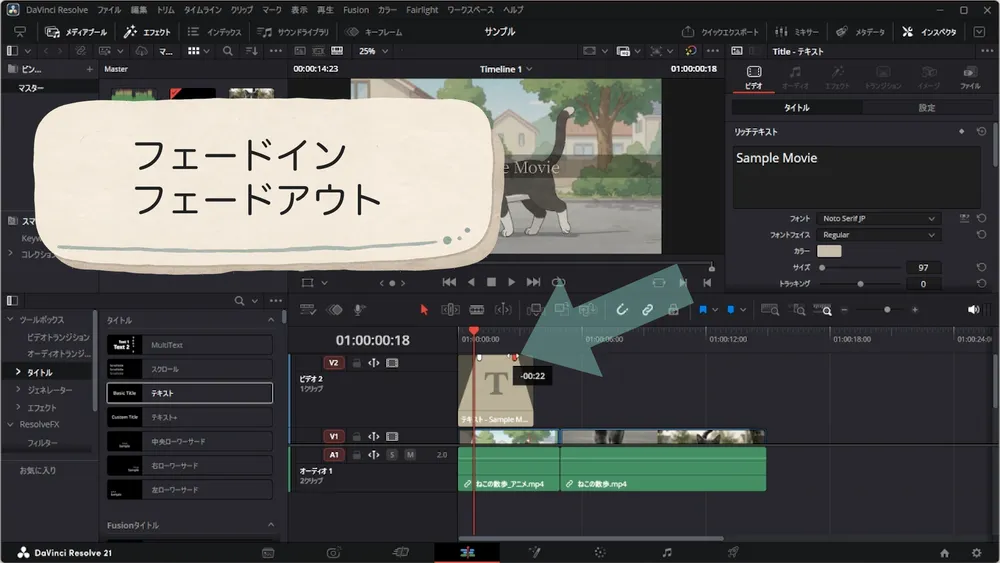Click the text カラー swatch
This screenshot has height=563, width=1000.
pyautogui.click(x=829, y=251)
